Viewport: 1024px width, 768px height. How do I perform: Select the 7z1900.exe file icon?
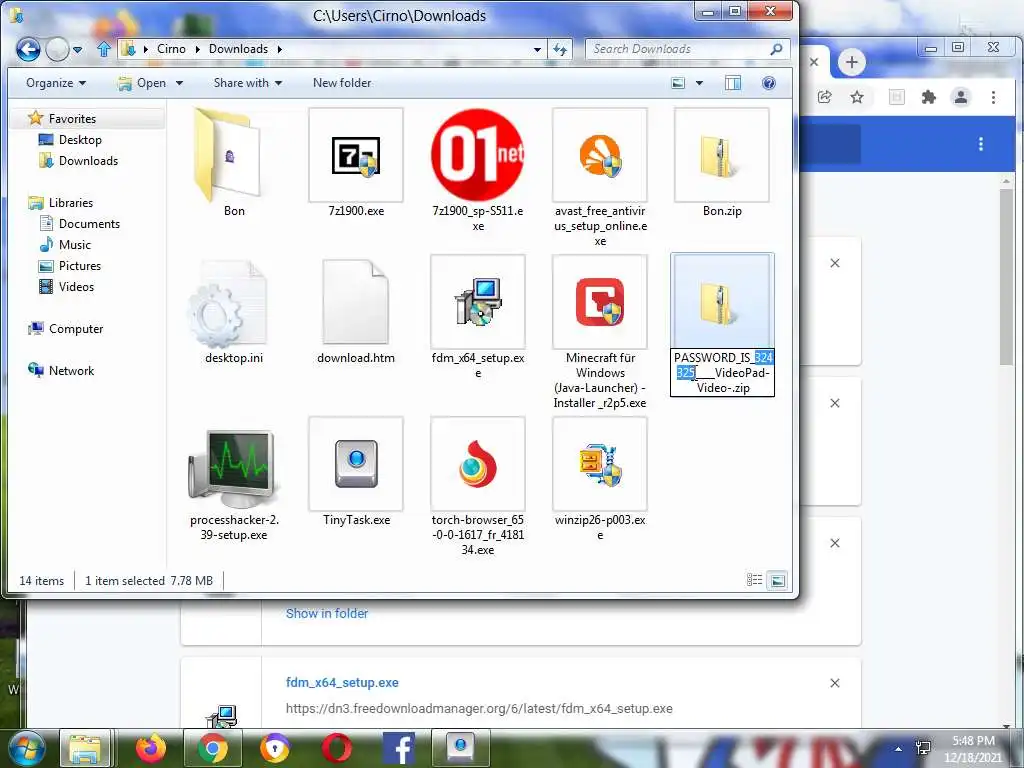(356, 155)
